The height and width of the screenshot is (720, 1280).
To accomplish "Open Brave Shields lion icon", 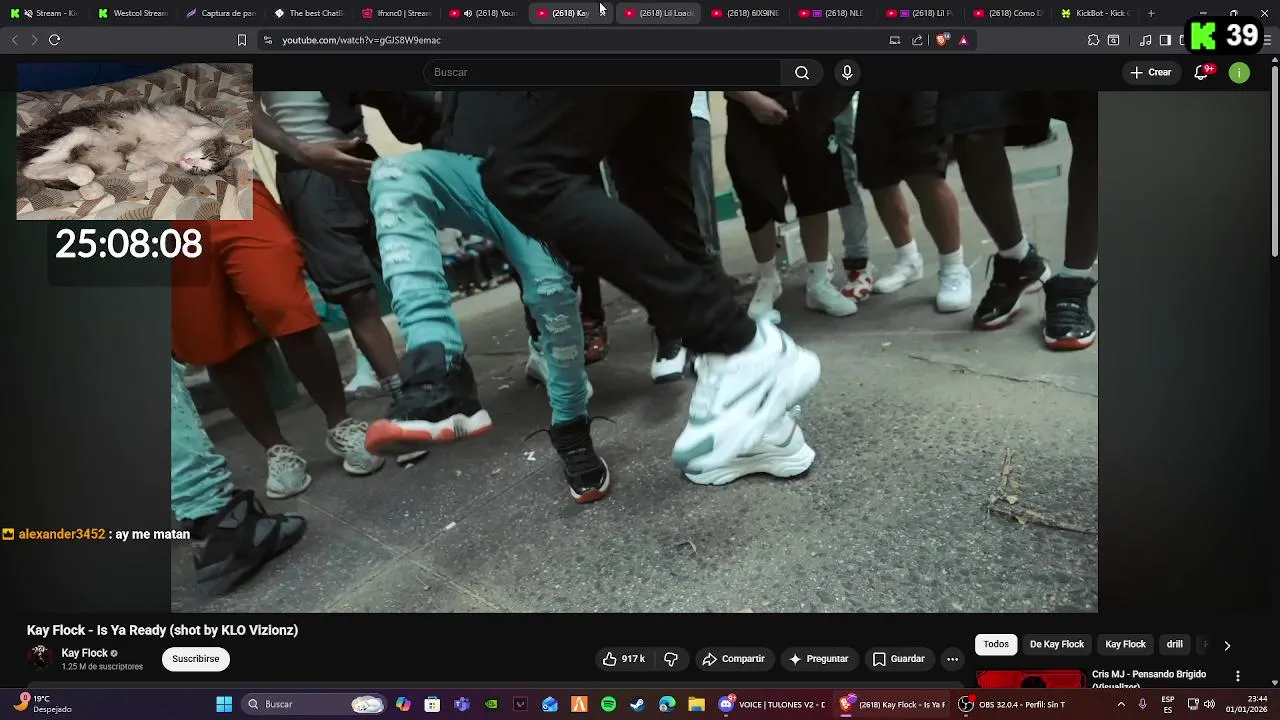I will coord(944,40).
